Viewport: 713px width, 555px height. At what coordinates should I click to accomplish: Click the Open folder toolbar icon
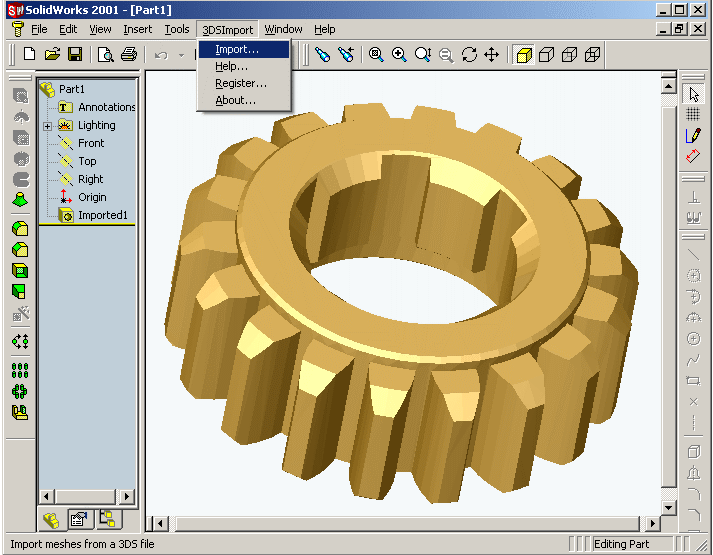pyautogui.click(x=52, y=55)
